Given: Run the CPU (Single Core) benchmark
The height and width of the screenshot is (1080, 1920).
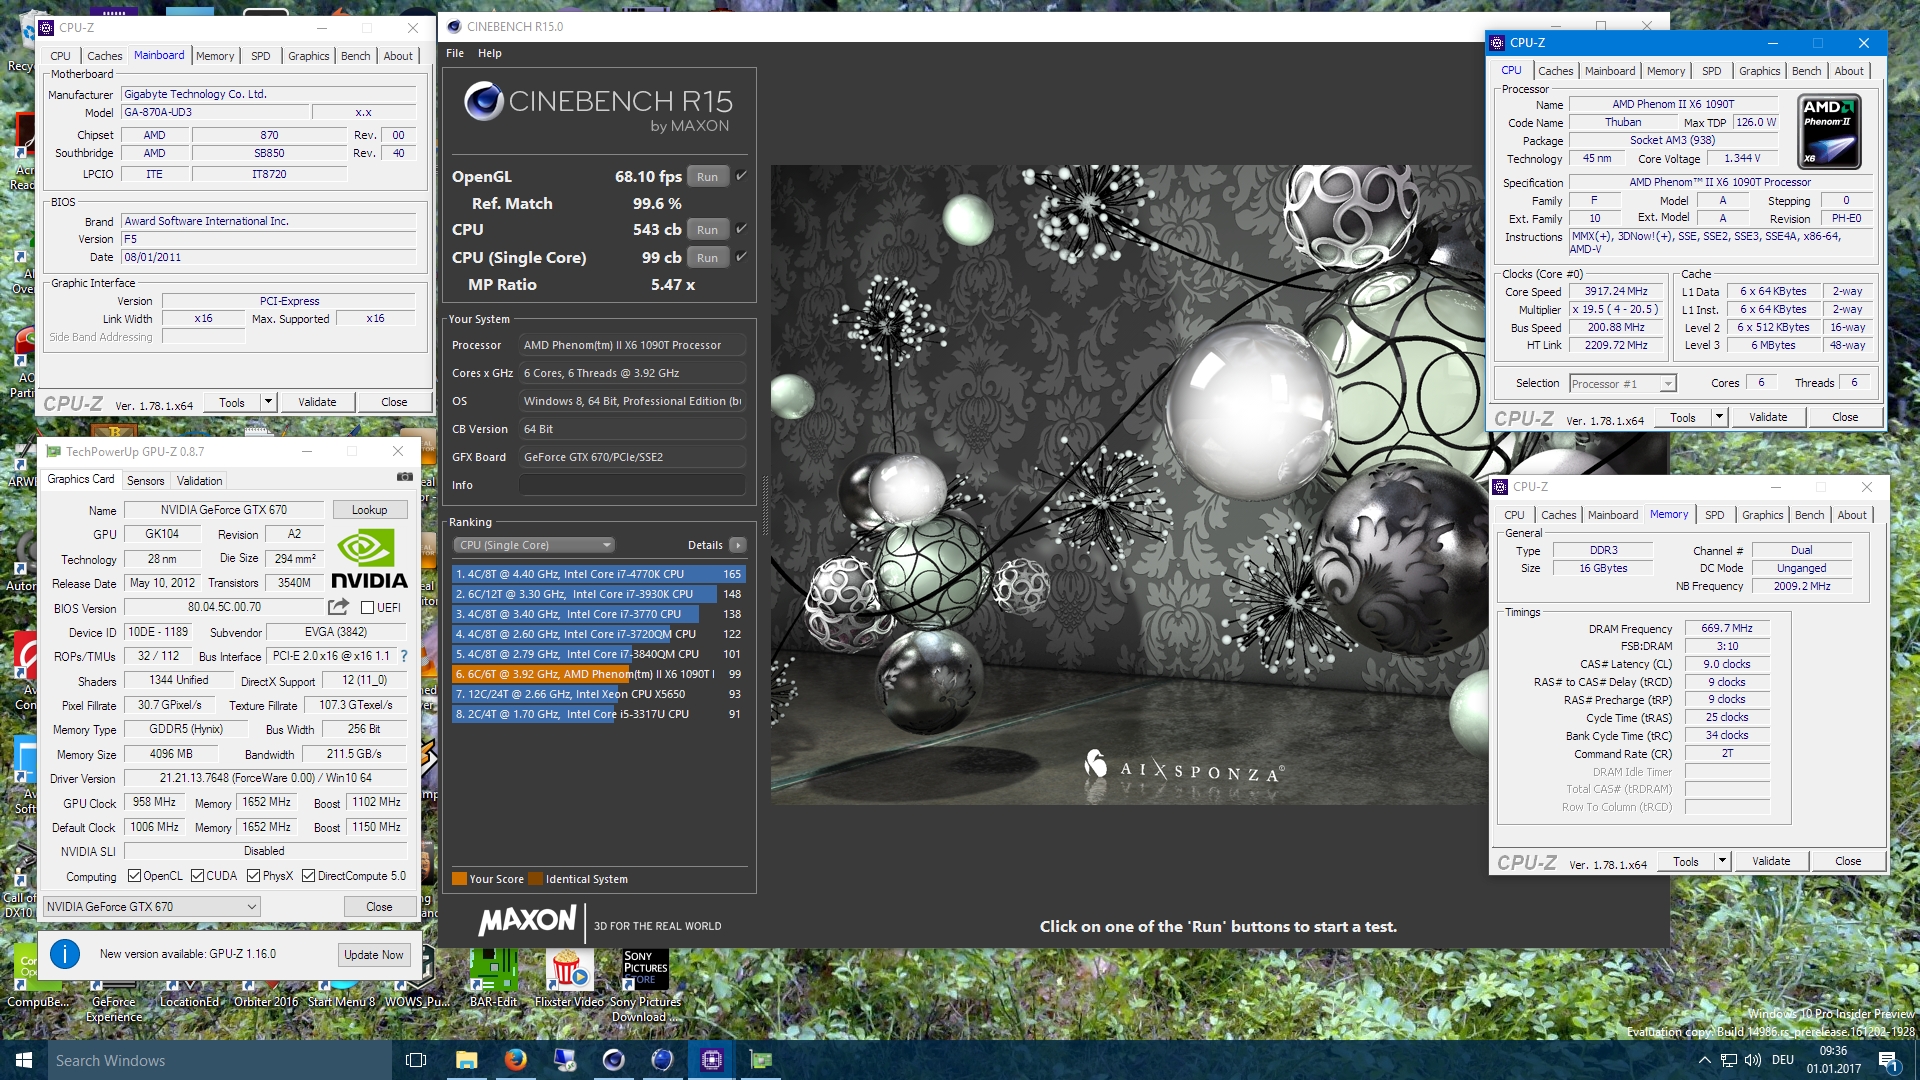Looking at the screenshot, I should [x=707, y=257].
